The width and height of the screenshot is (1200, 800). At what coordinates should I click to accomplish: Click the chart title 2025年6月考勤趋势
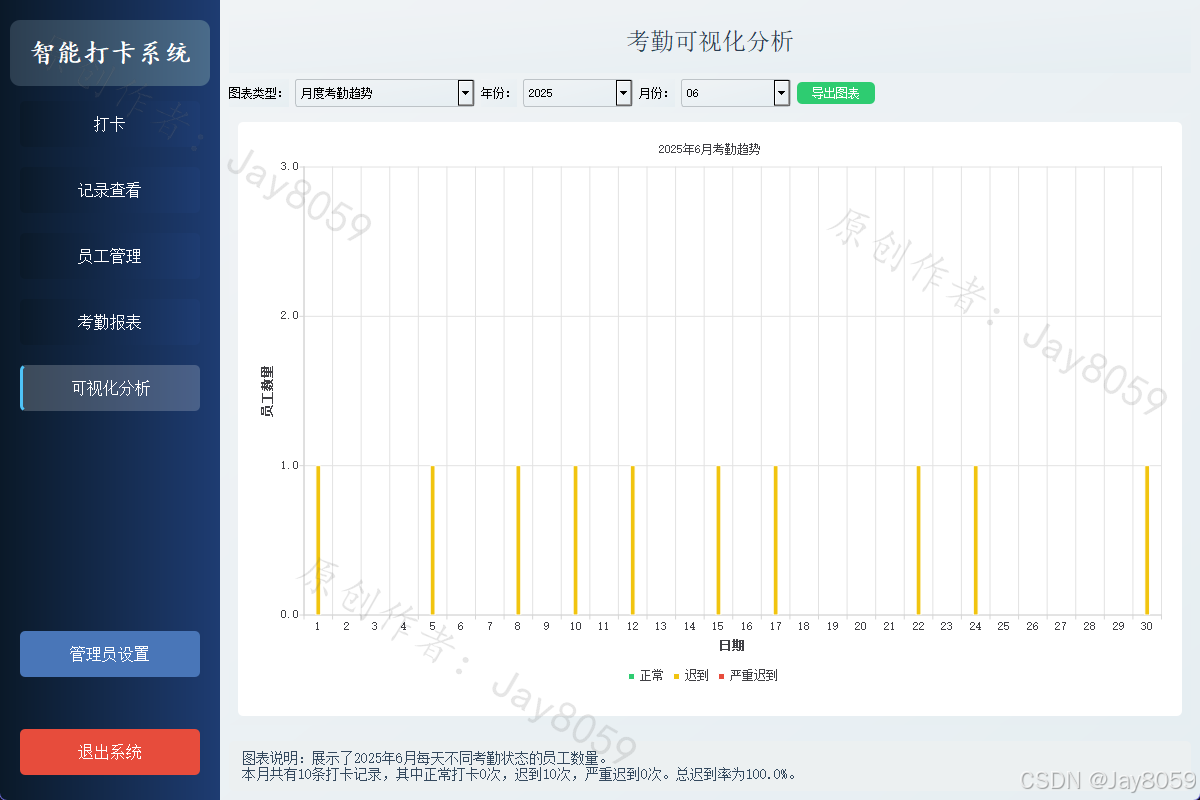[709, 149]
